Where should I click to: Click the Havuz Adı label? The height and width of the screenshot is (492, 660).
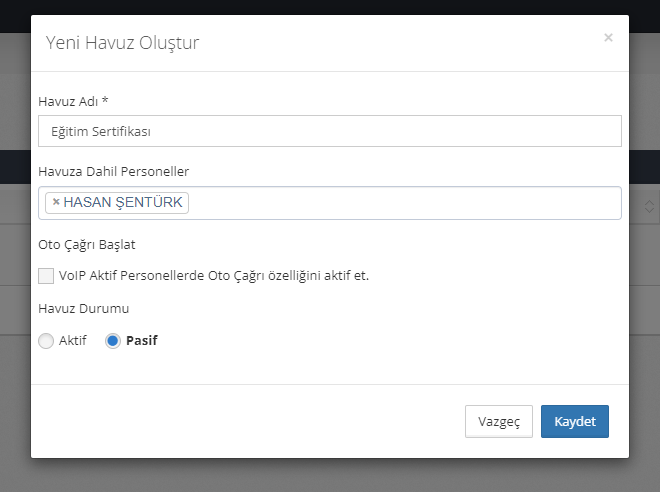coord(72,101)
